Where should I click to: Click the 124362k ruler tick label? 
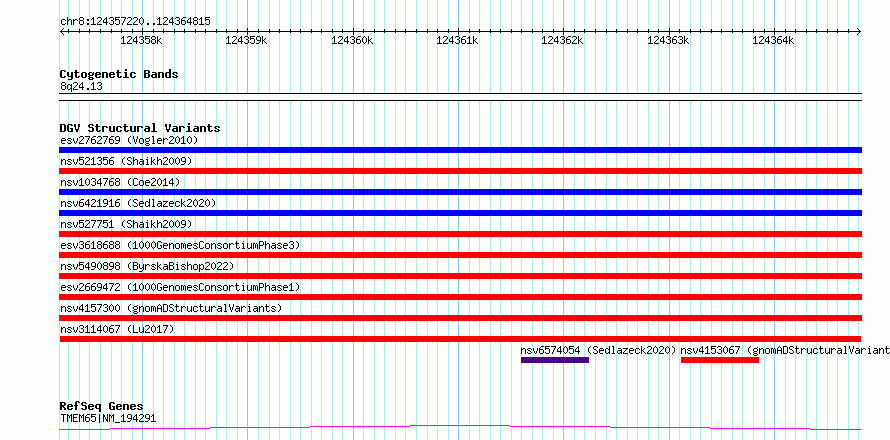coord(562,40)
